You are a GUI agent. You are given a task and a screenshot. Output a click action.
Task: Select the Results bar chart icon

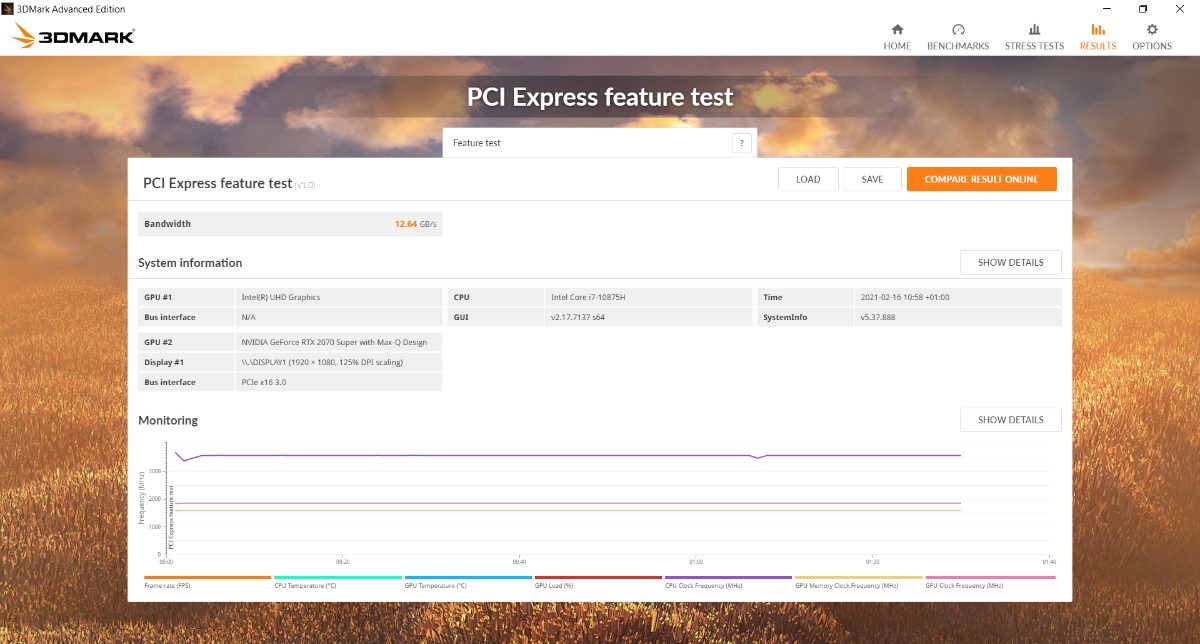coord(1098,30)
